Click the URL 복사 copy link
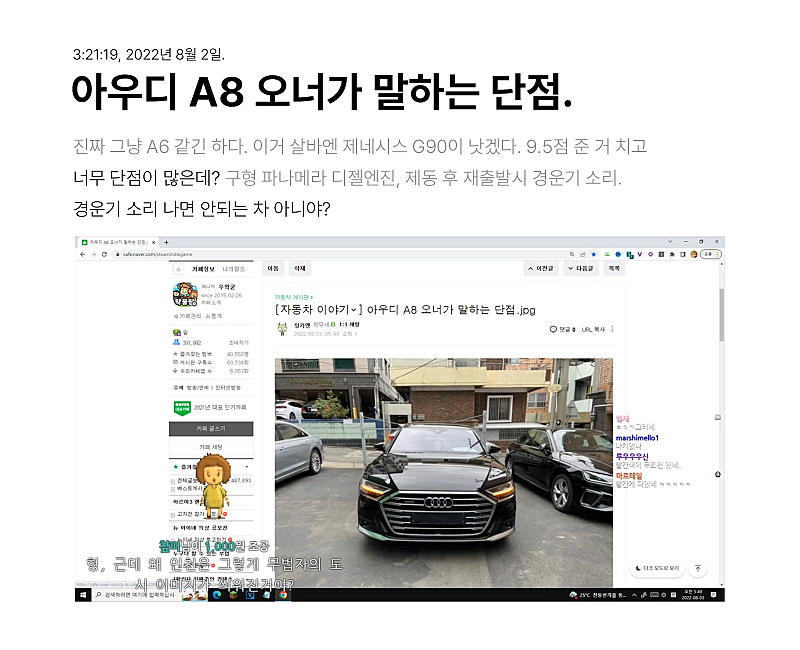 point(595,329)
